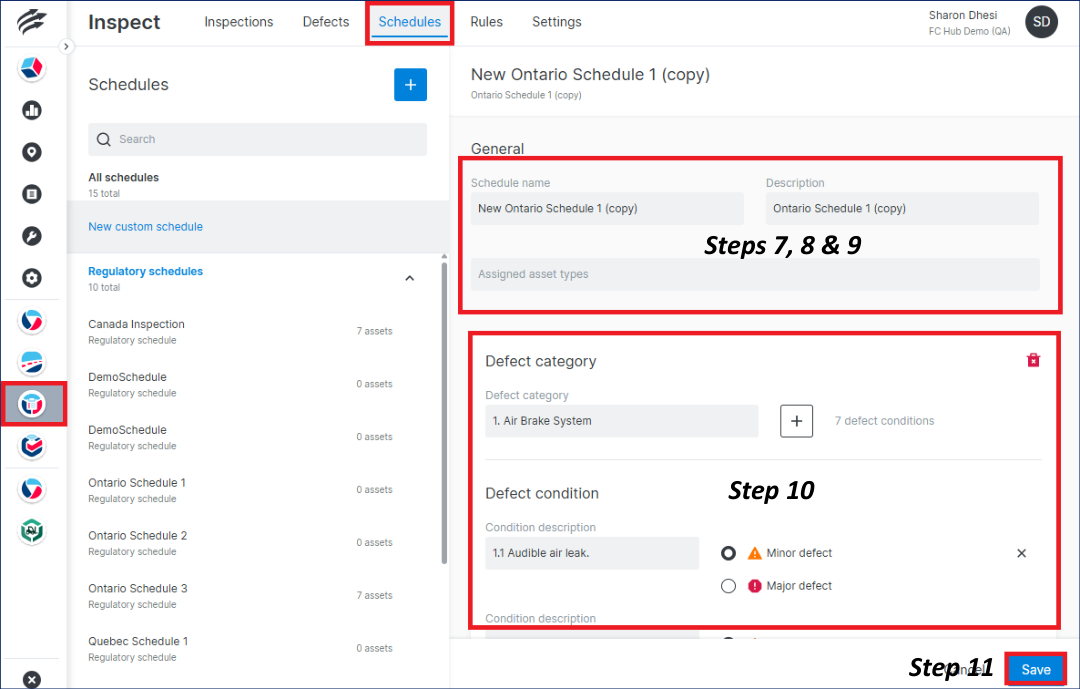Select the Minor defect radio button
1080x689 pixels.
pos(729,553)
